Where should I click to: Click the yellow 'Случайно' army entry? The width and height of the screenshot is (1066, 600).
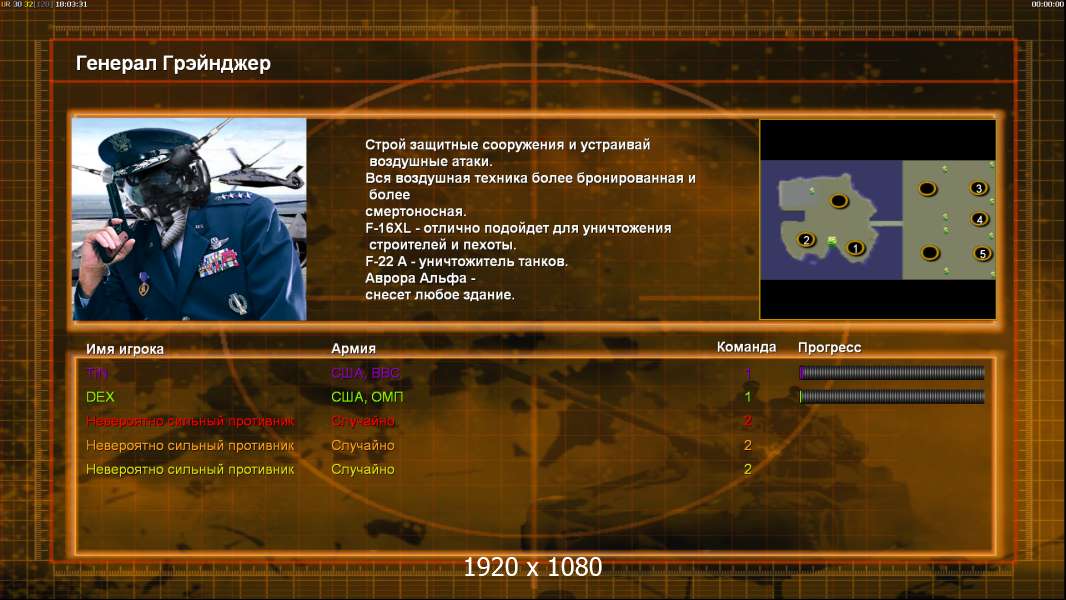(x=362, y=470)
